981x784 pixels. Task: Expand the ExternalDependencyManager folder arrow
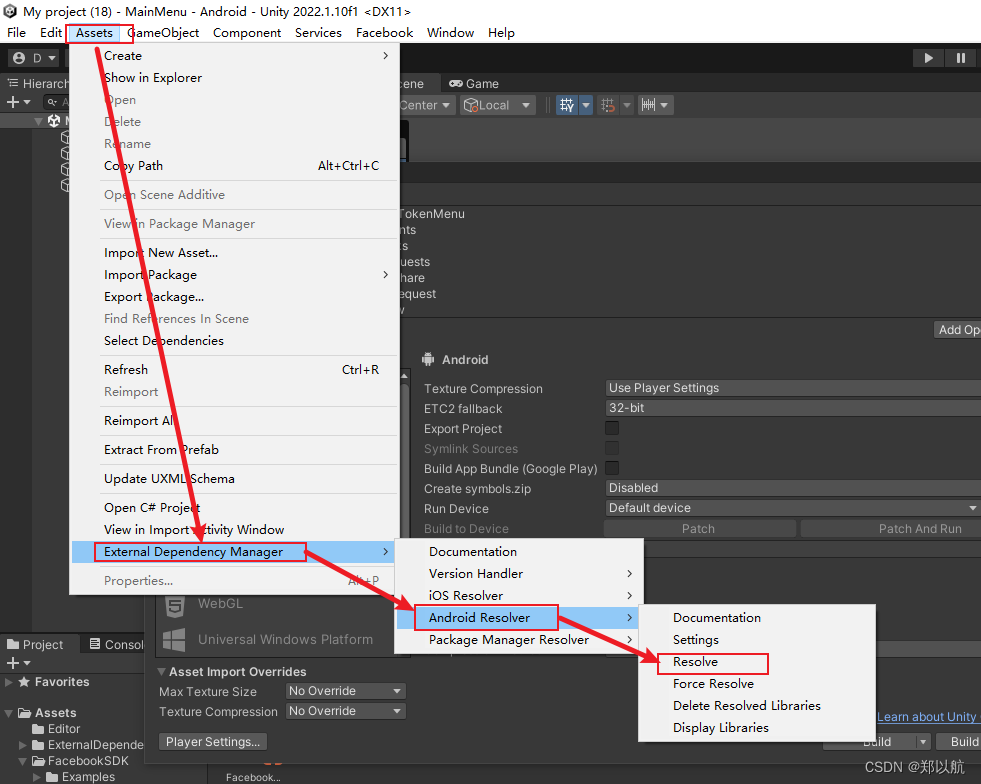click(23, 745)
